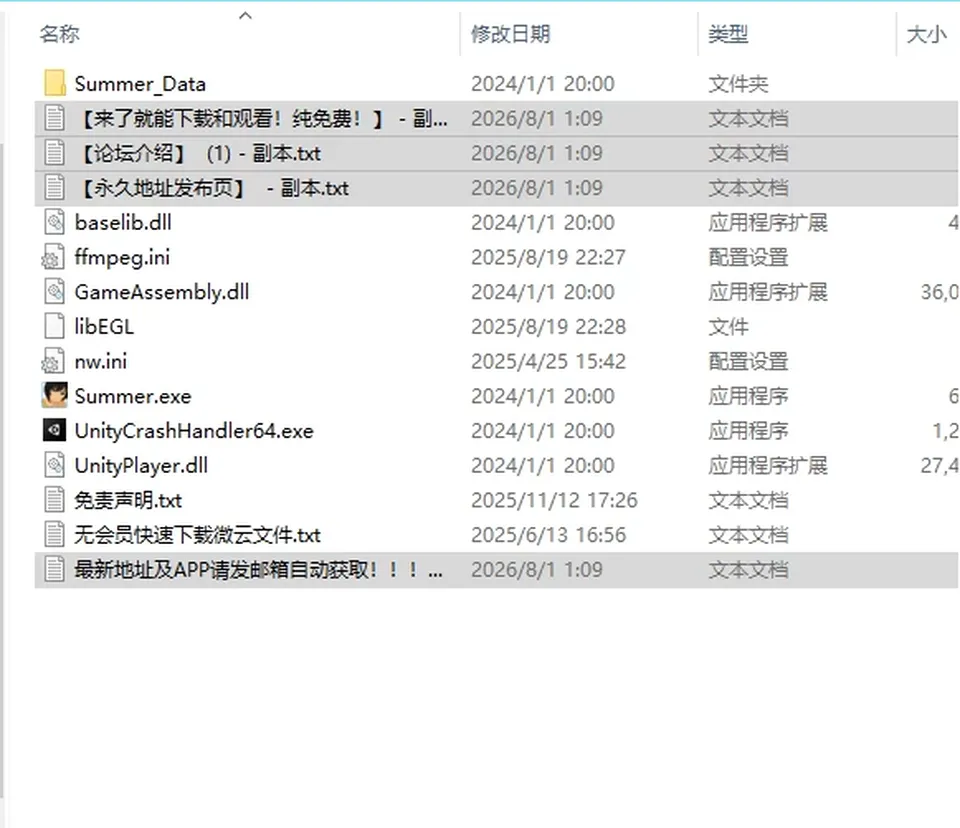Select the nw.ini config file icon
The image size is (960, 828).
(x=53, y=361)
